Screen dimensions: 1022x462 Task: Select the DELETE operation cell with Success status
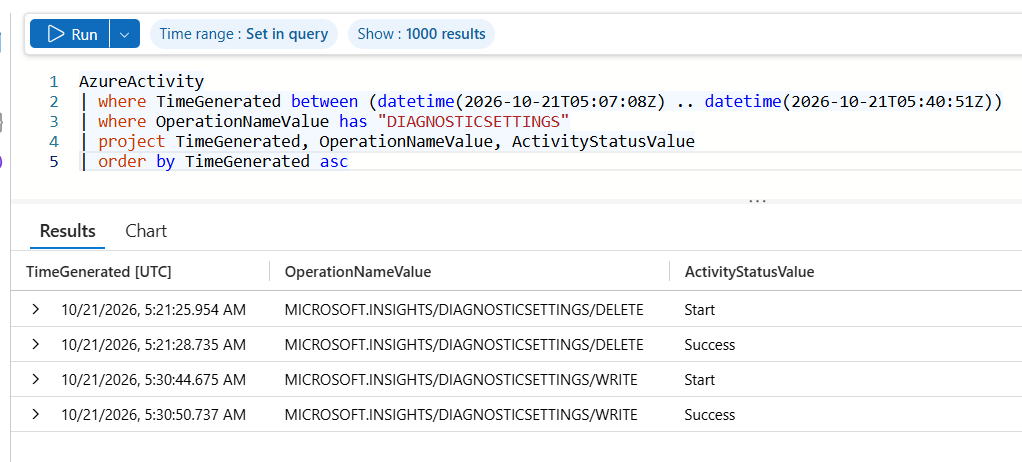point(464,345)
